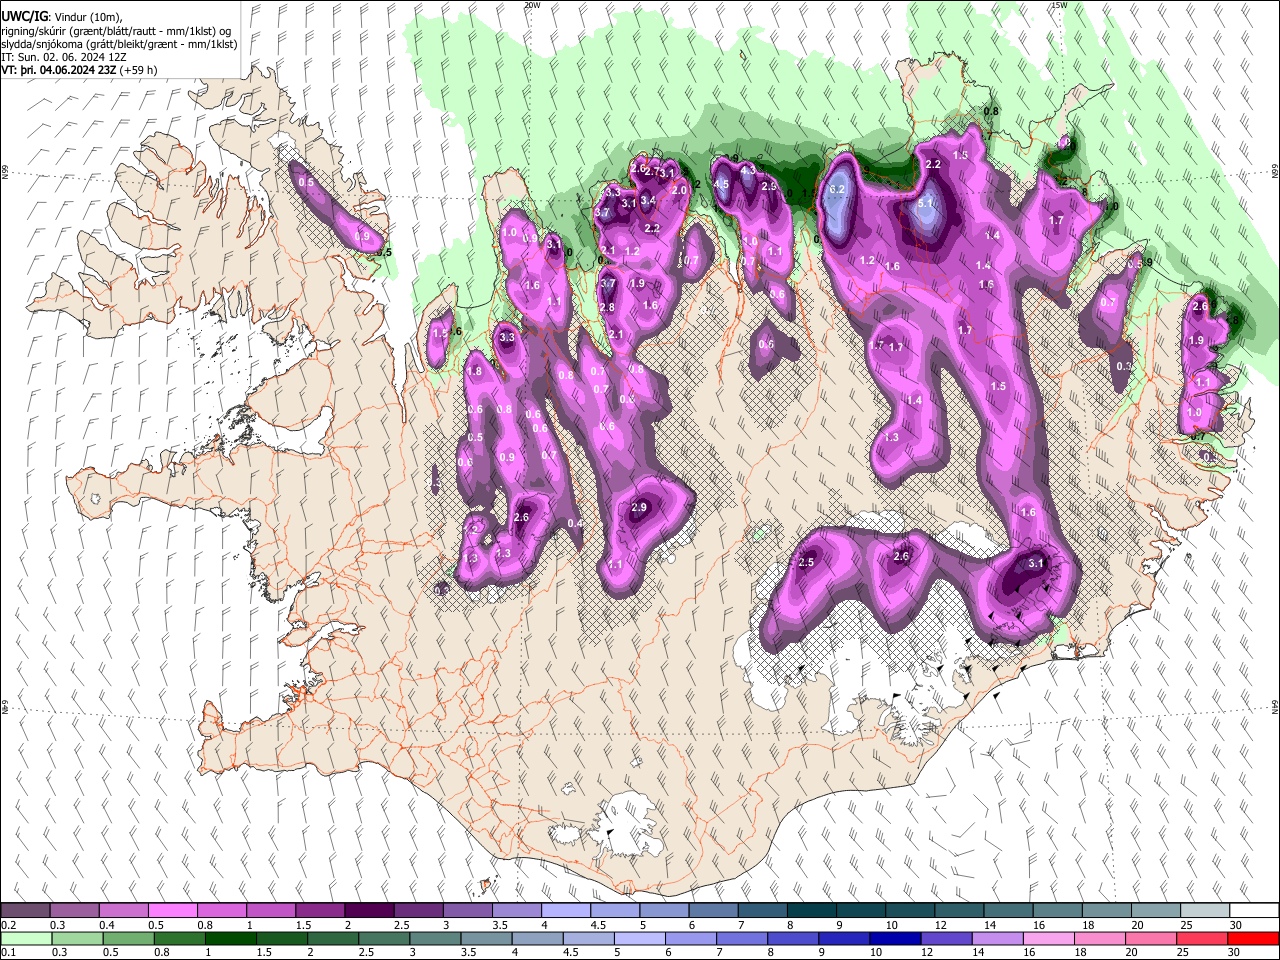Click the violet swatch between 12 and 14, bottom row
The width and height of the screenshot is (1280, 960).
(x=947, y=938)
